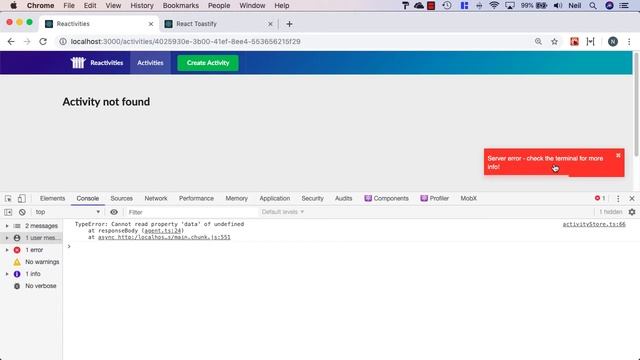Screen dimensions: 640x360
Task: Open the Apple menu
Action: (13, 6)
